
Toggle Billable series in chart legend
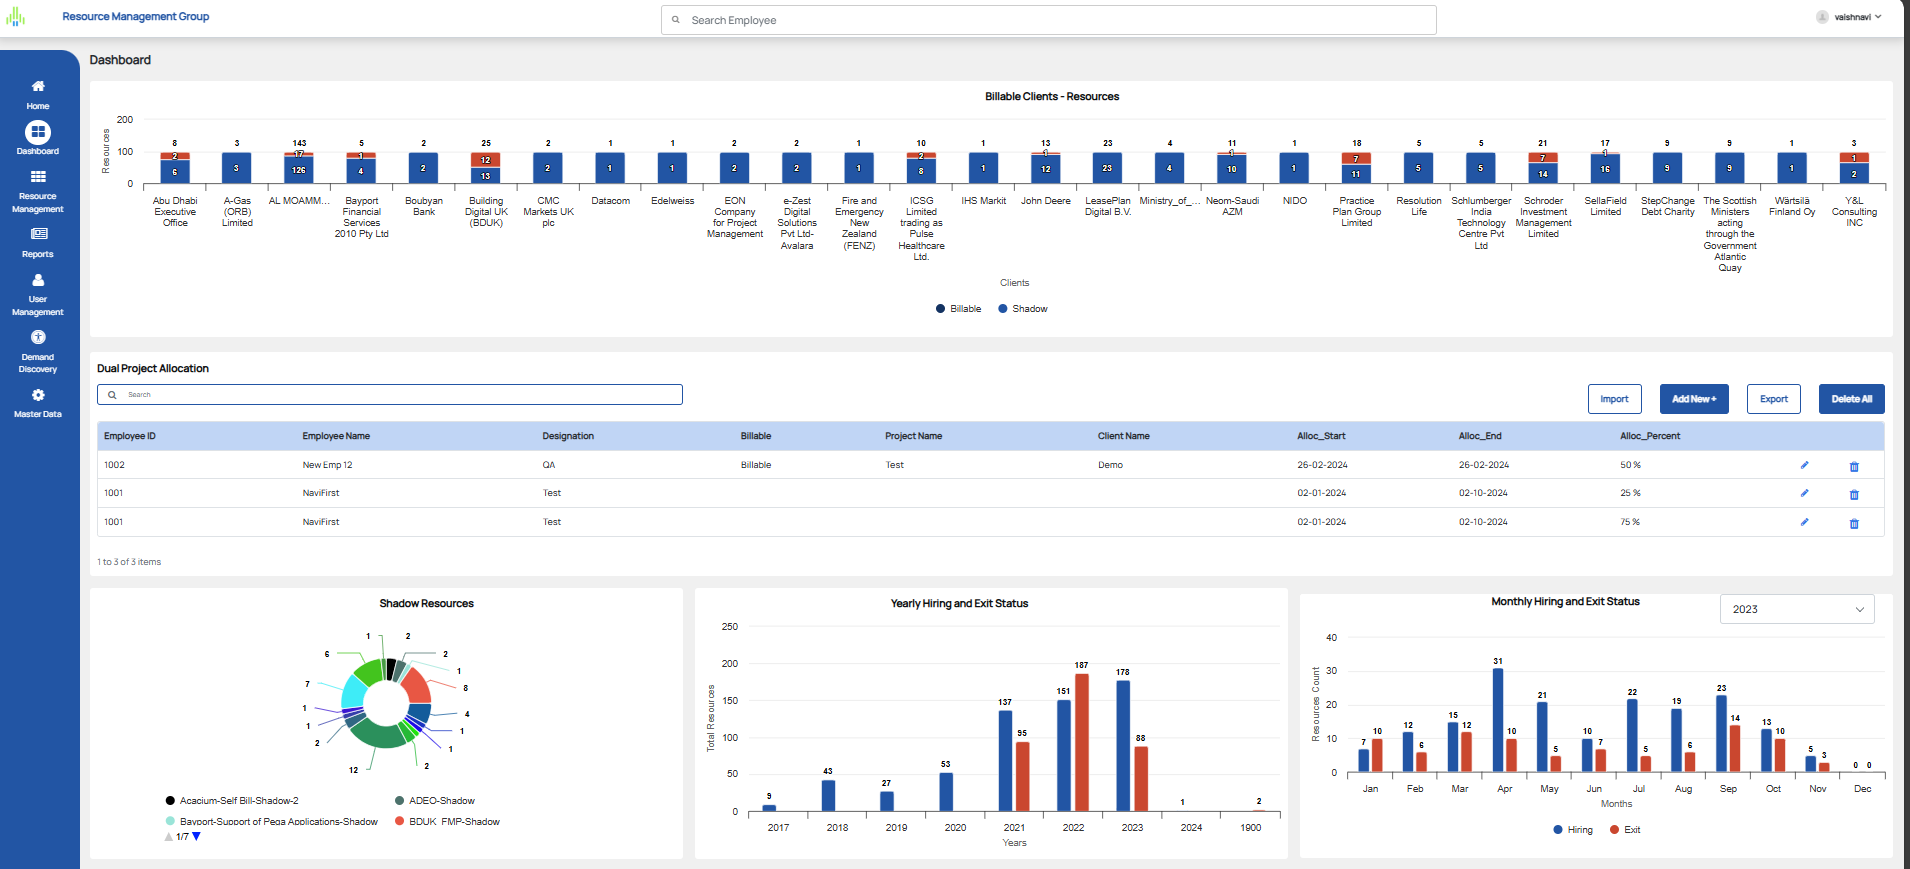coord(958,309)
